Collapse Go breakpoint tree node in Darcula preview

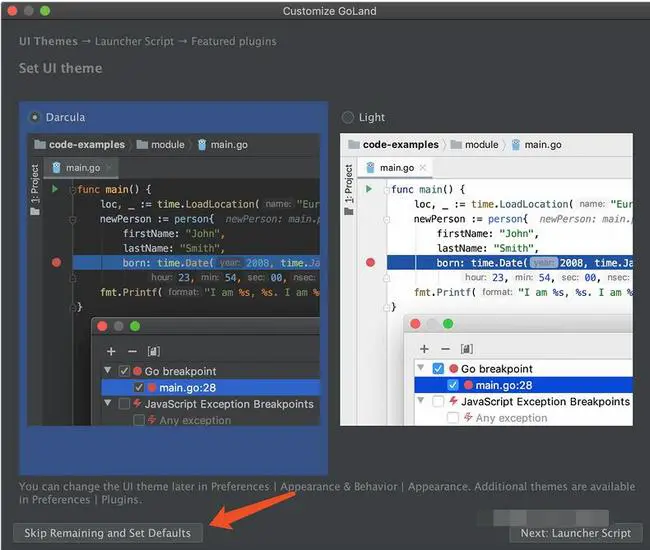109,371
